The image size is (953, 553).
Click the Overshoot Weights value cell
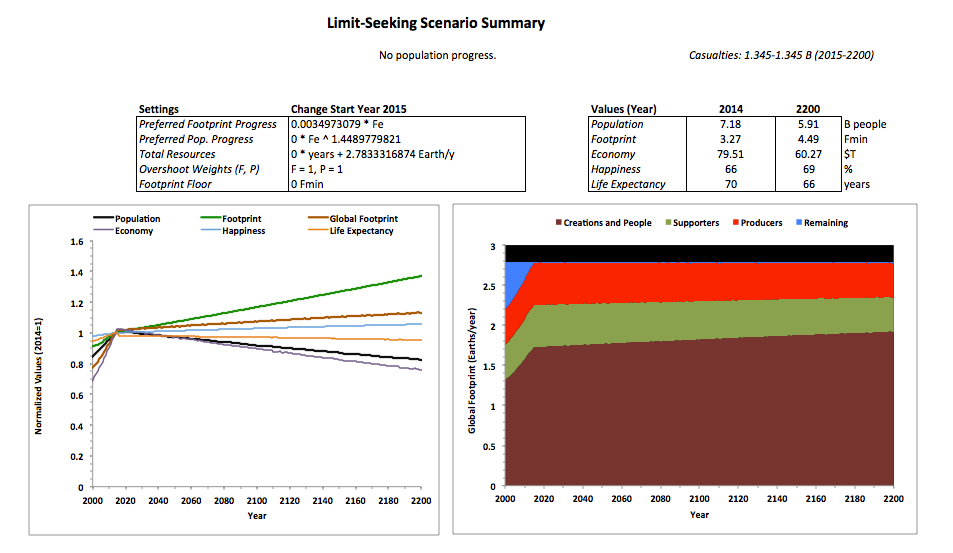click(406, 169)
